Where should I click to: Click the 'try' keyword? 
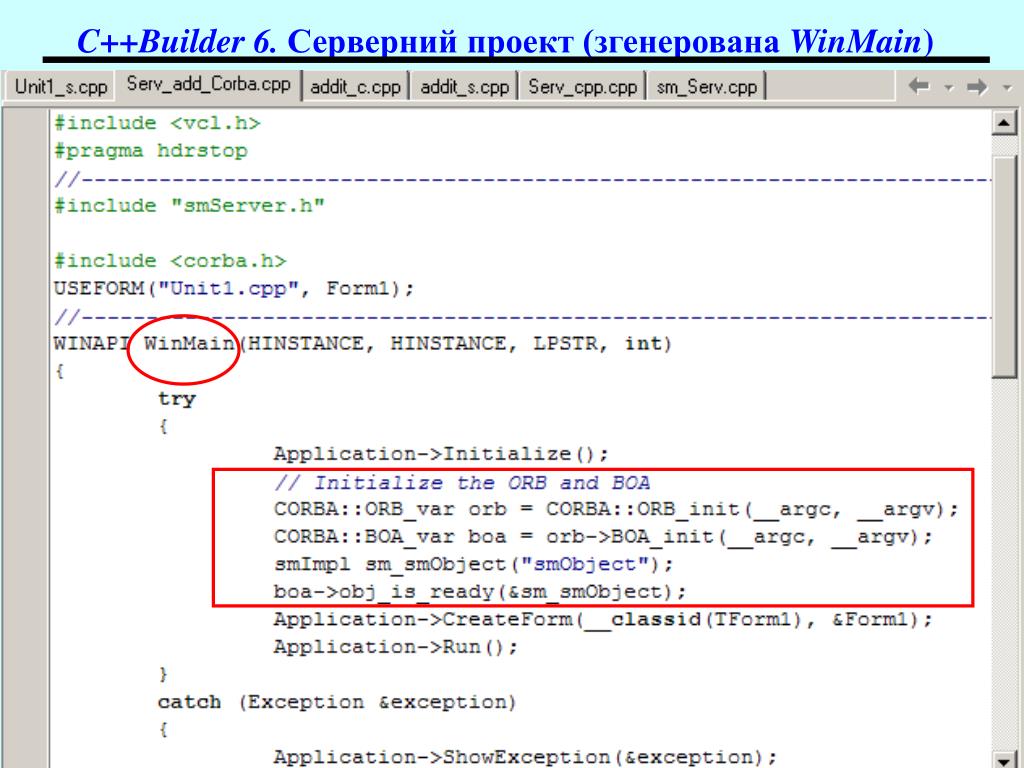pyautogui.click(x=176, y=398)
